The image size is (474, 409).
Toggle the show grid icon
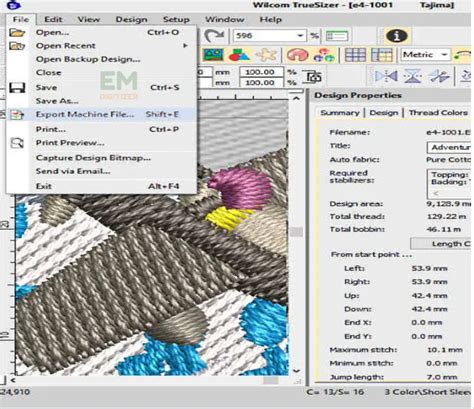pyautogui.click(x=355, y=55)
